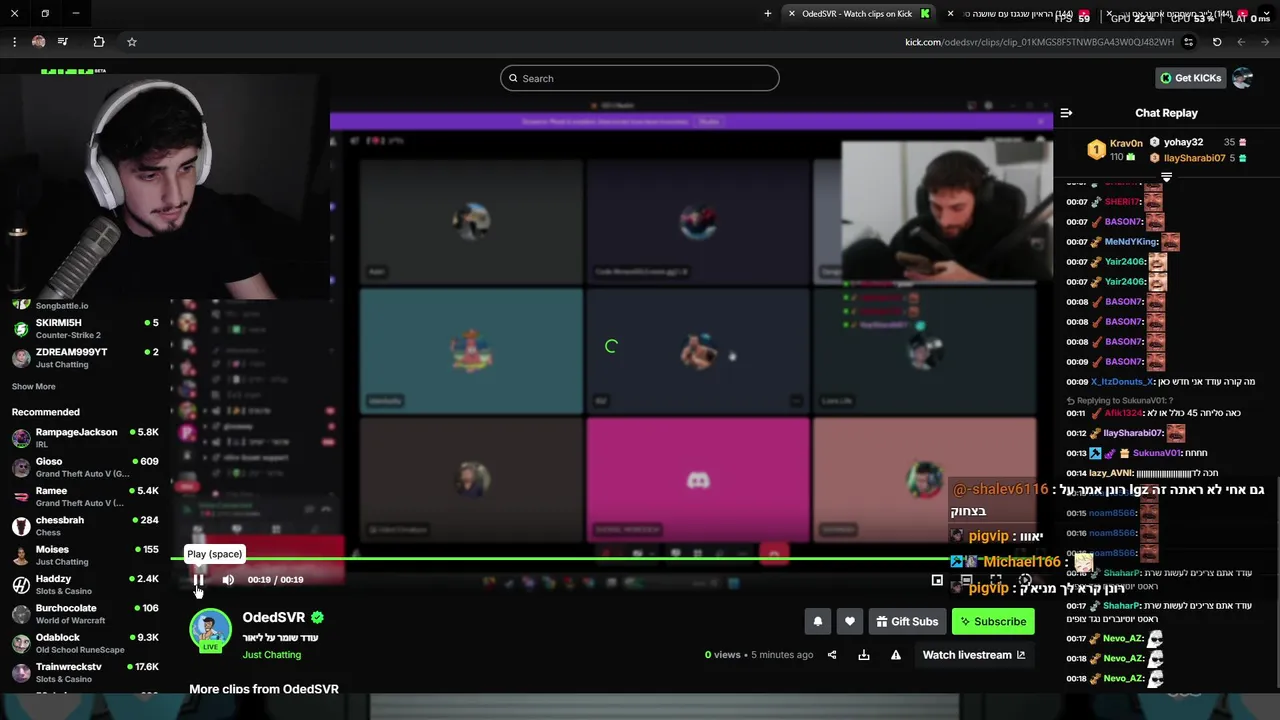Screen dimensions: 1280x720
Task: Open Watch livestream link
Action: (973, 655)
